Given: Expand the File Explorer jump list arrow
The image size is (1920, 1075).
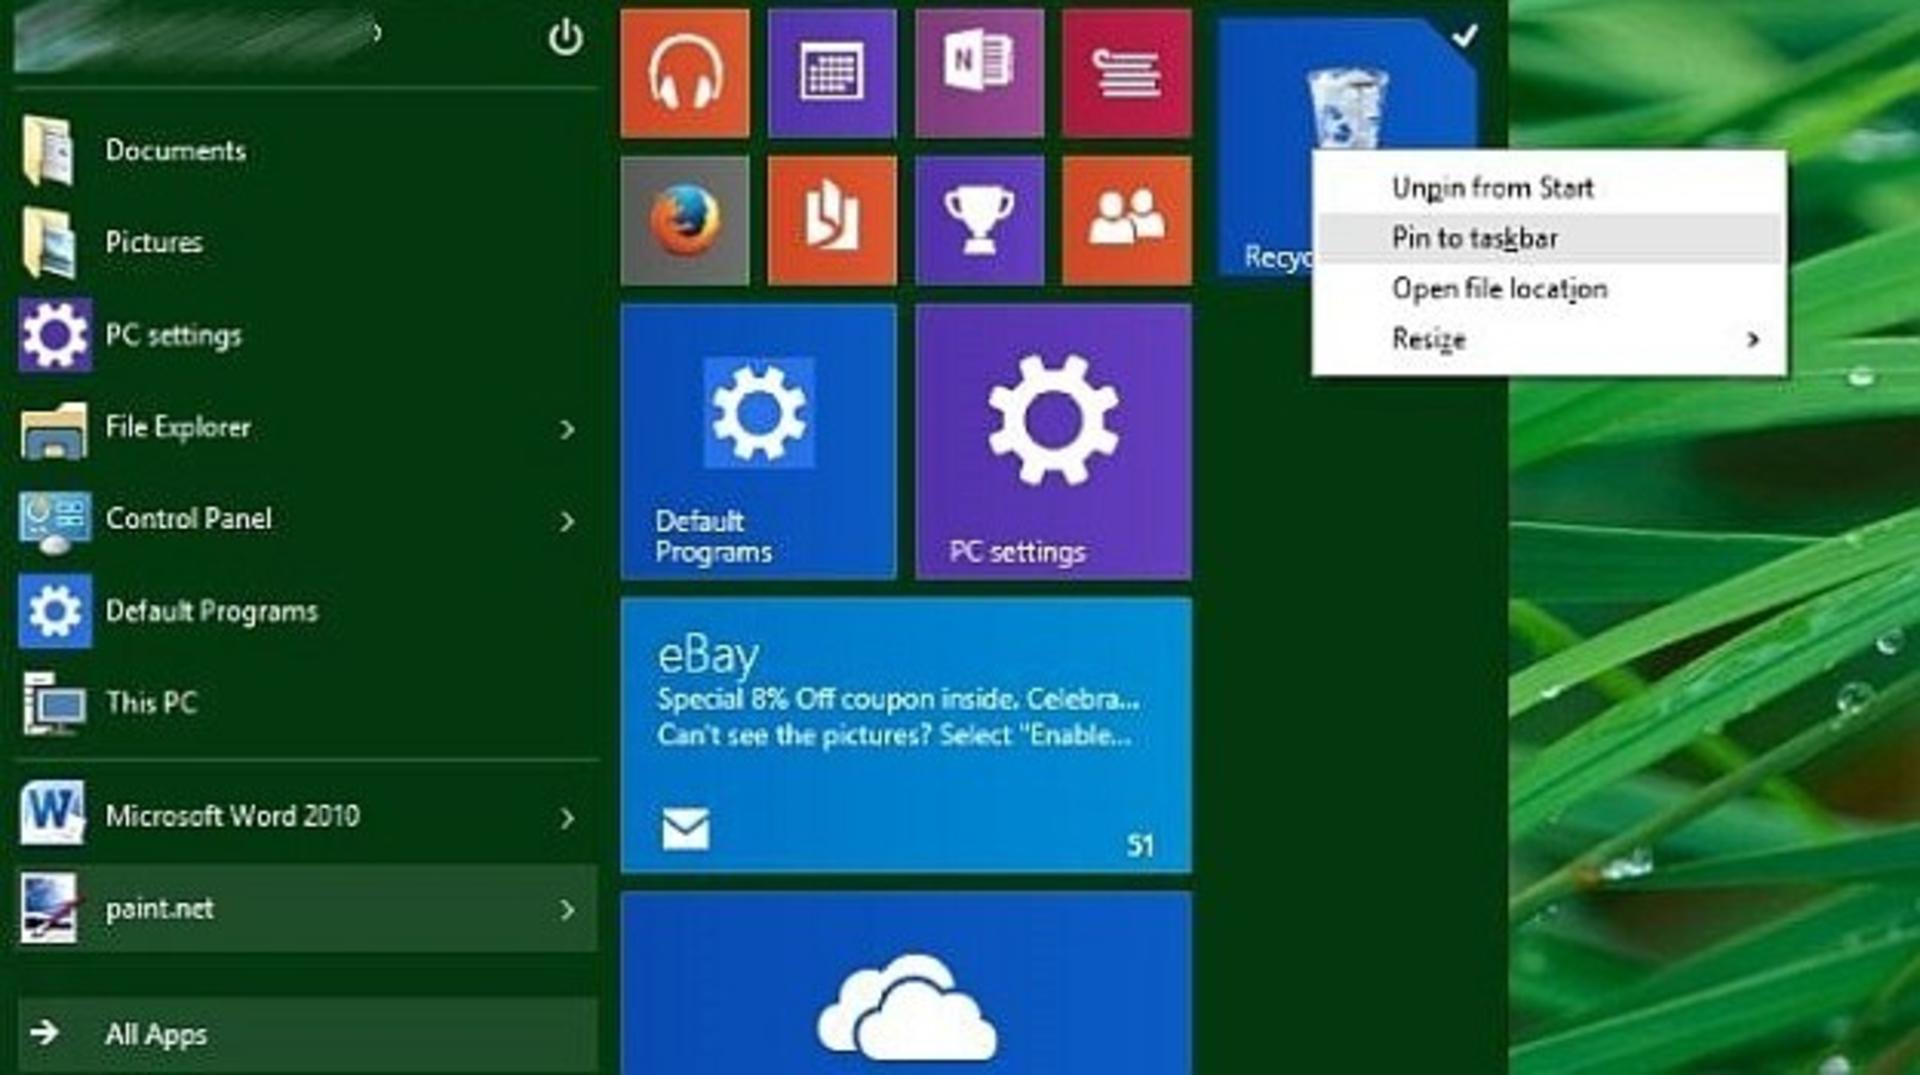Looking at the screenshot, I should (x=567, y=429).
